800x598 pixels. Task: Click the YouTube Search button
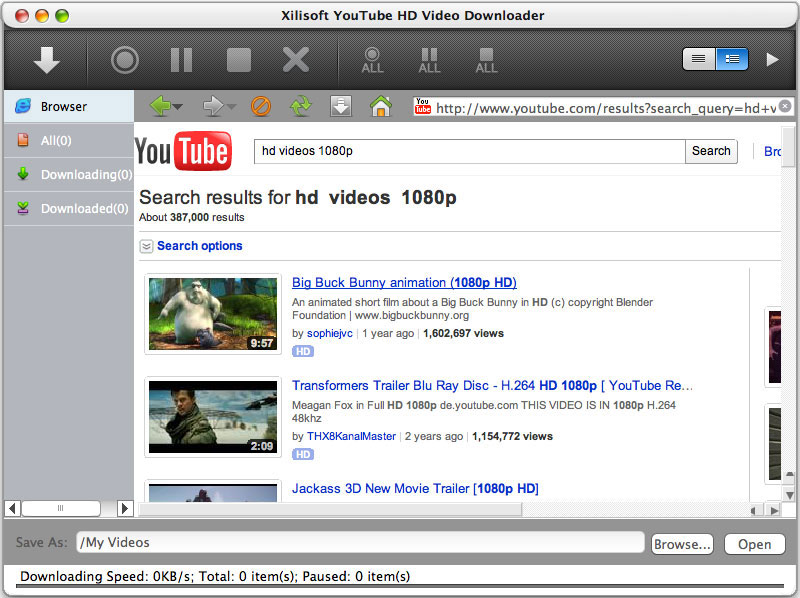pos(711,151)
